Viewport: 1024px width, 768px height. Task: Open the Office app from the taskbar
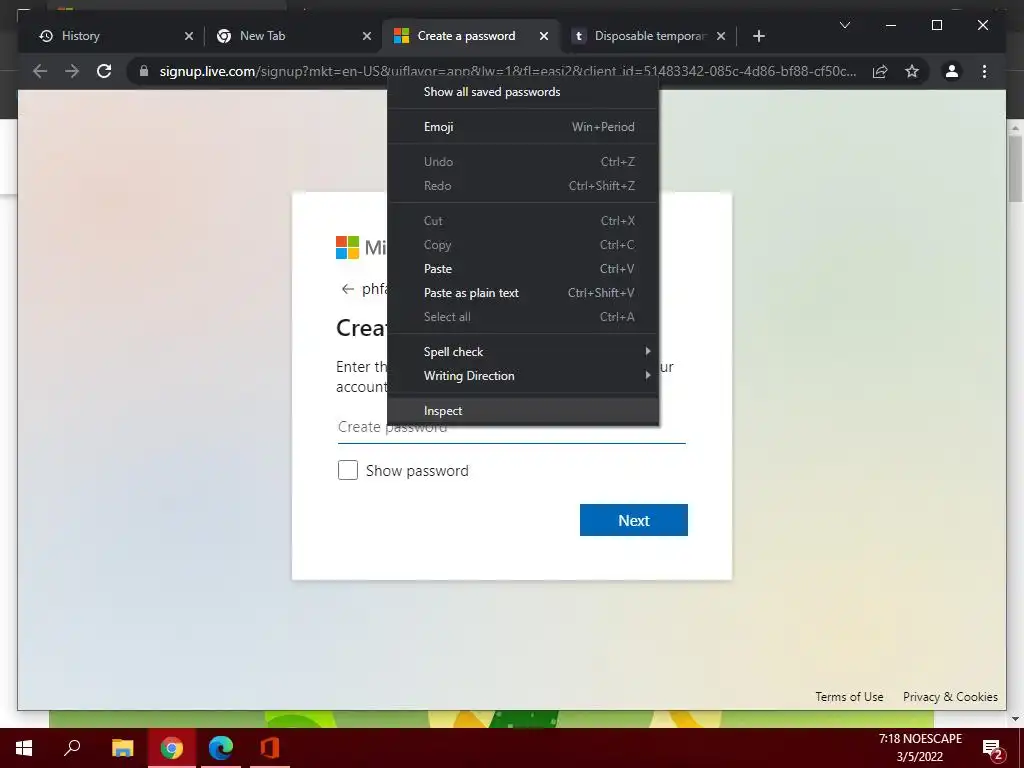270,748
